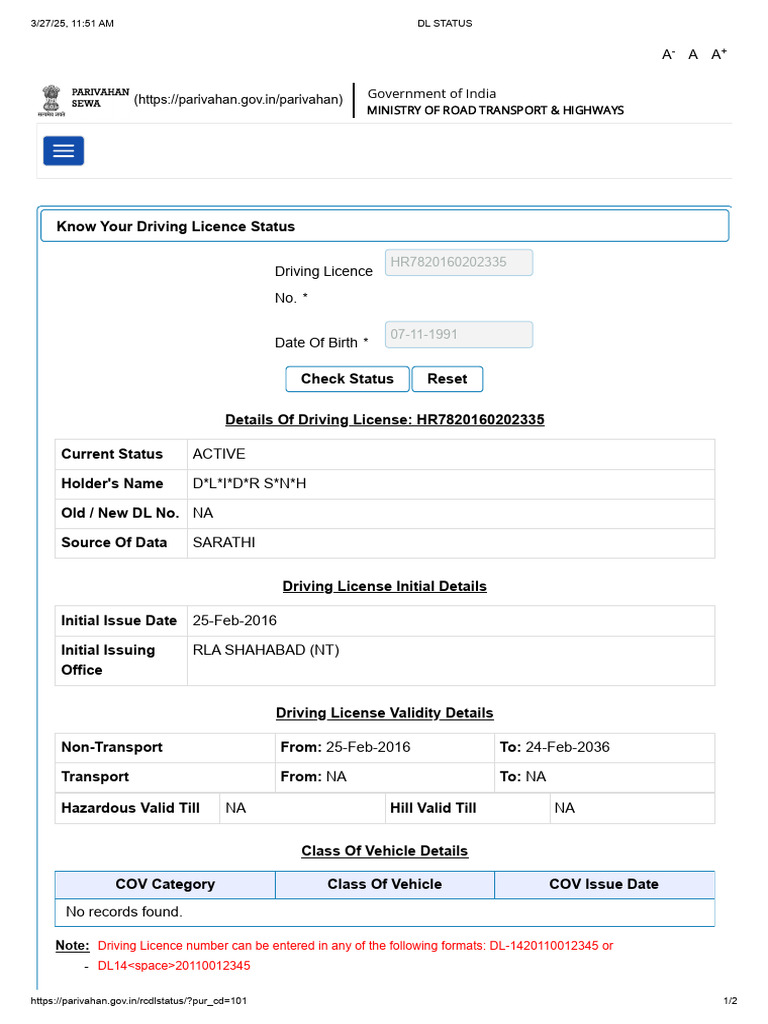The width and height of the screenshot is (768, 1024).
Task: Select the Driving License Validity Details heading
Action: 385,712
